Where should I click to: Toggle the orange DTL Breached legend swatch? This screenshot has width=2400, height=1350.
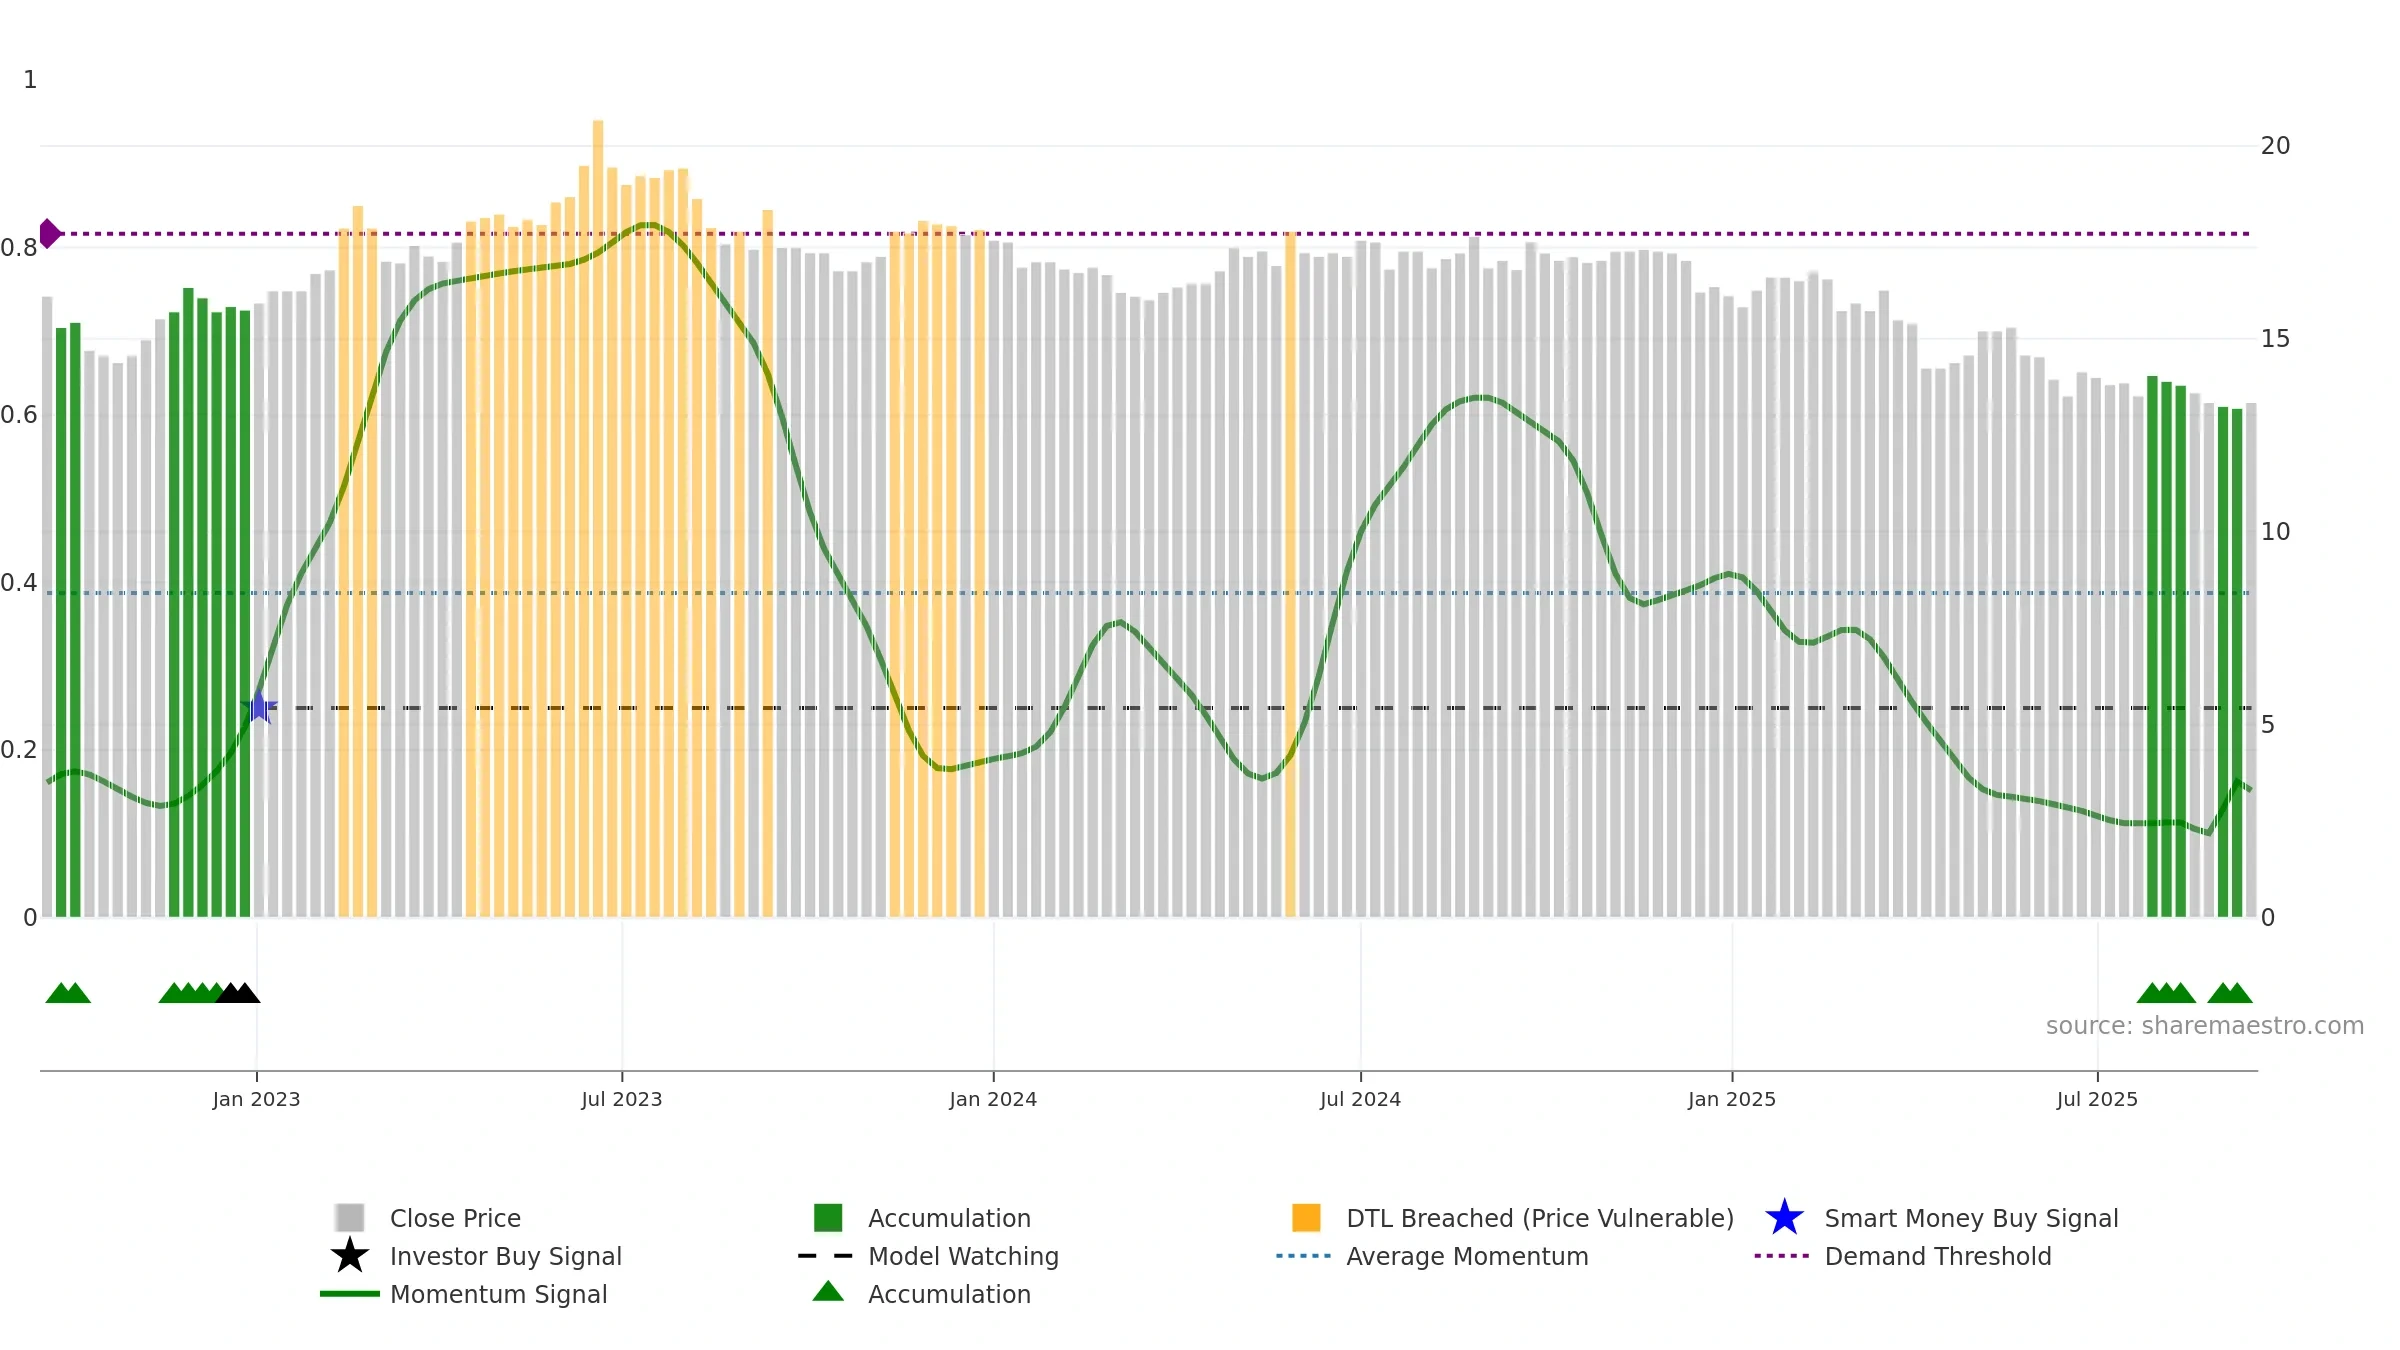1306,1217
